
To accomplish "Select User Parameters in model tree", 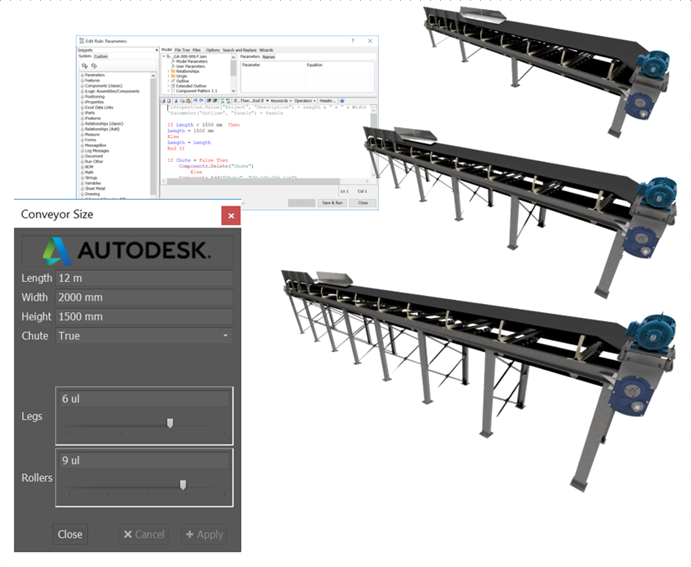I will [191, 67].
